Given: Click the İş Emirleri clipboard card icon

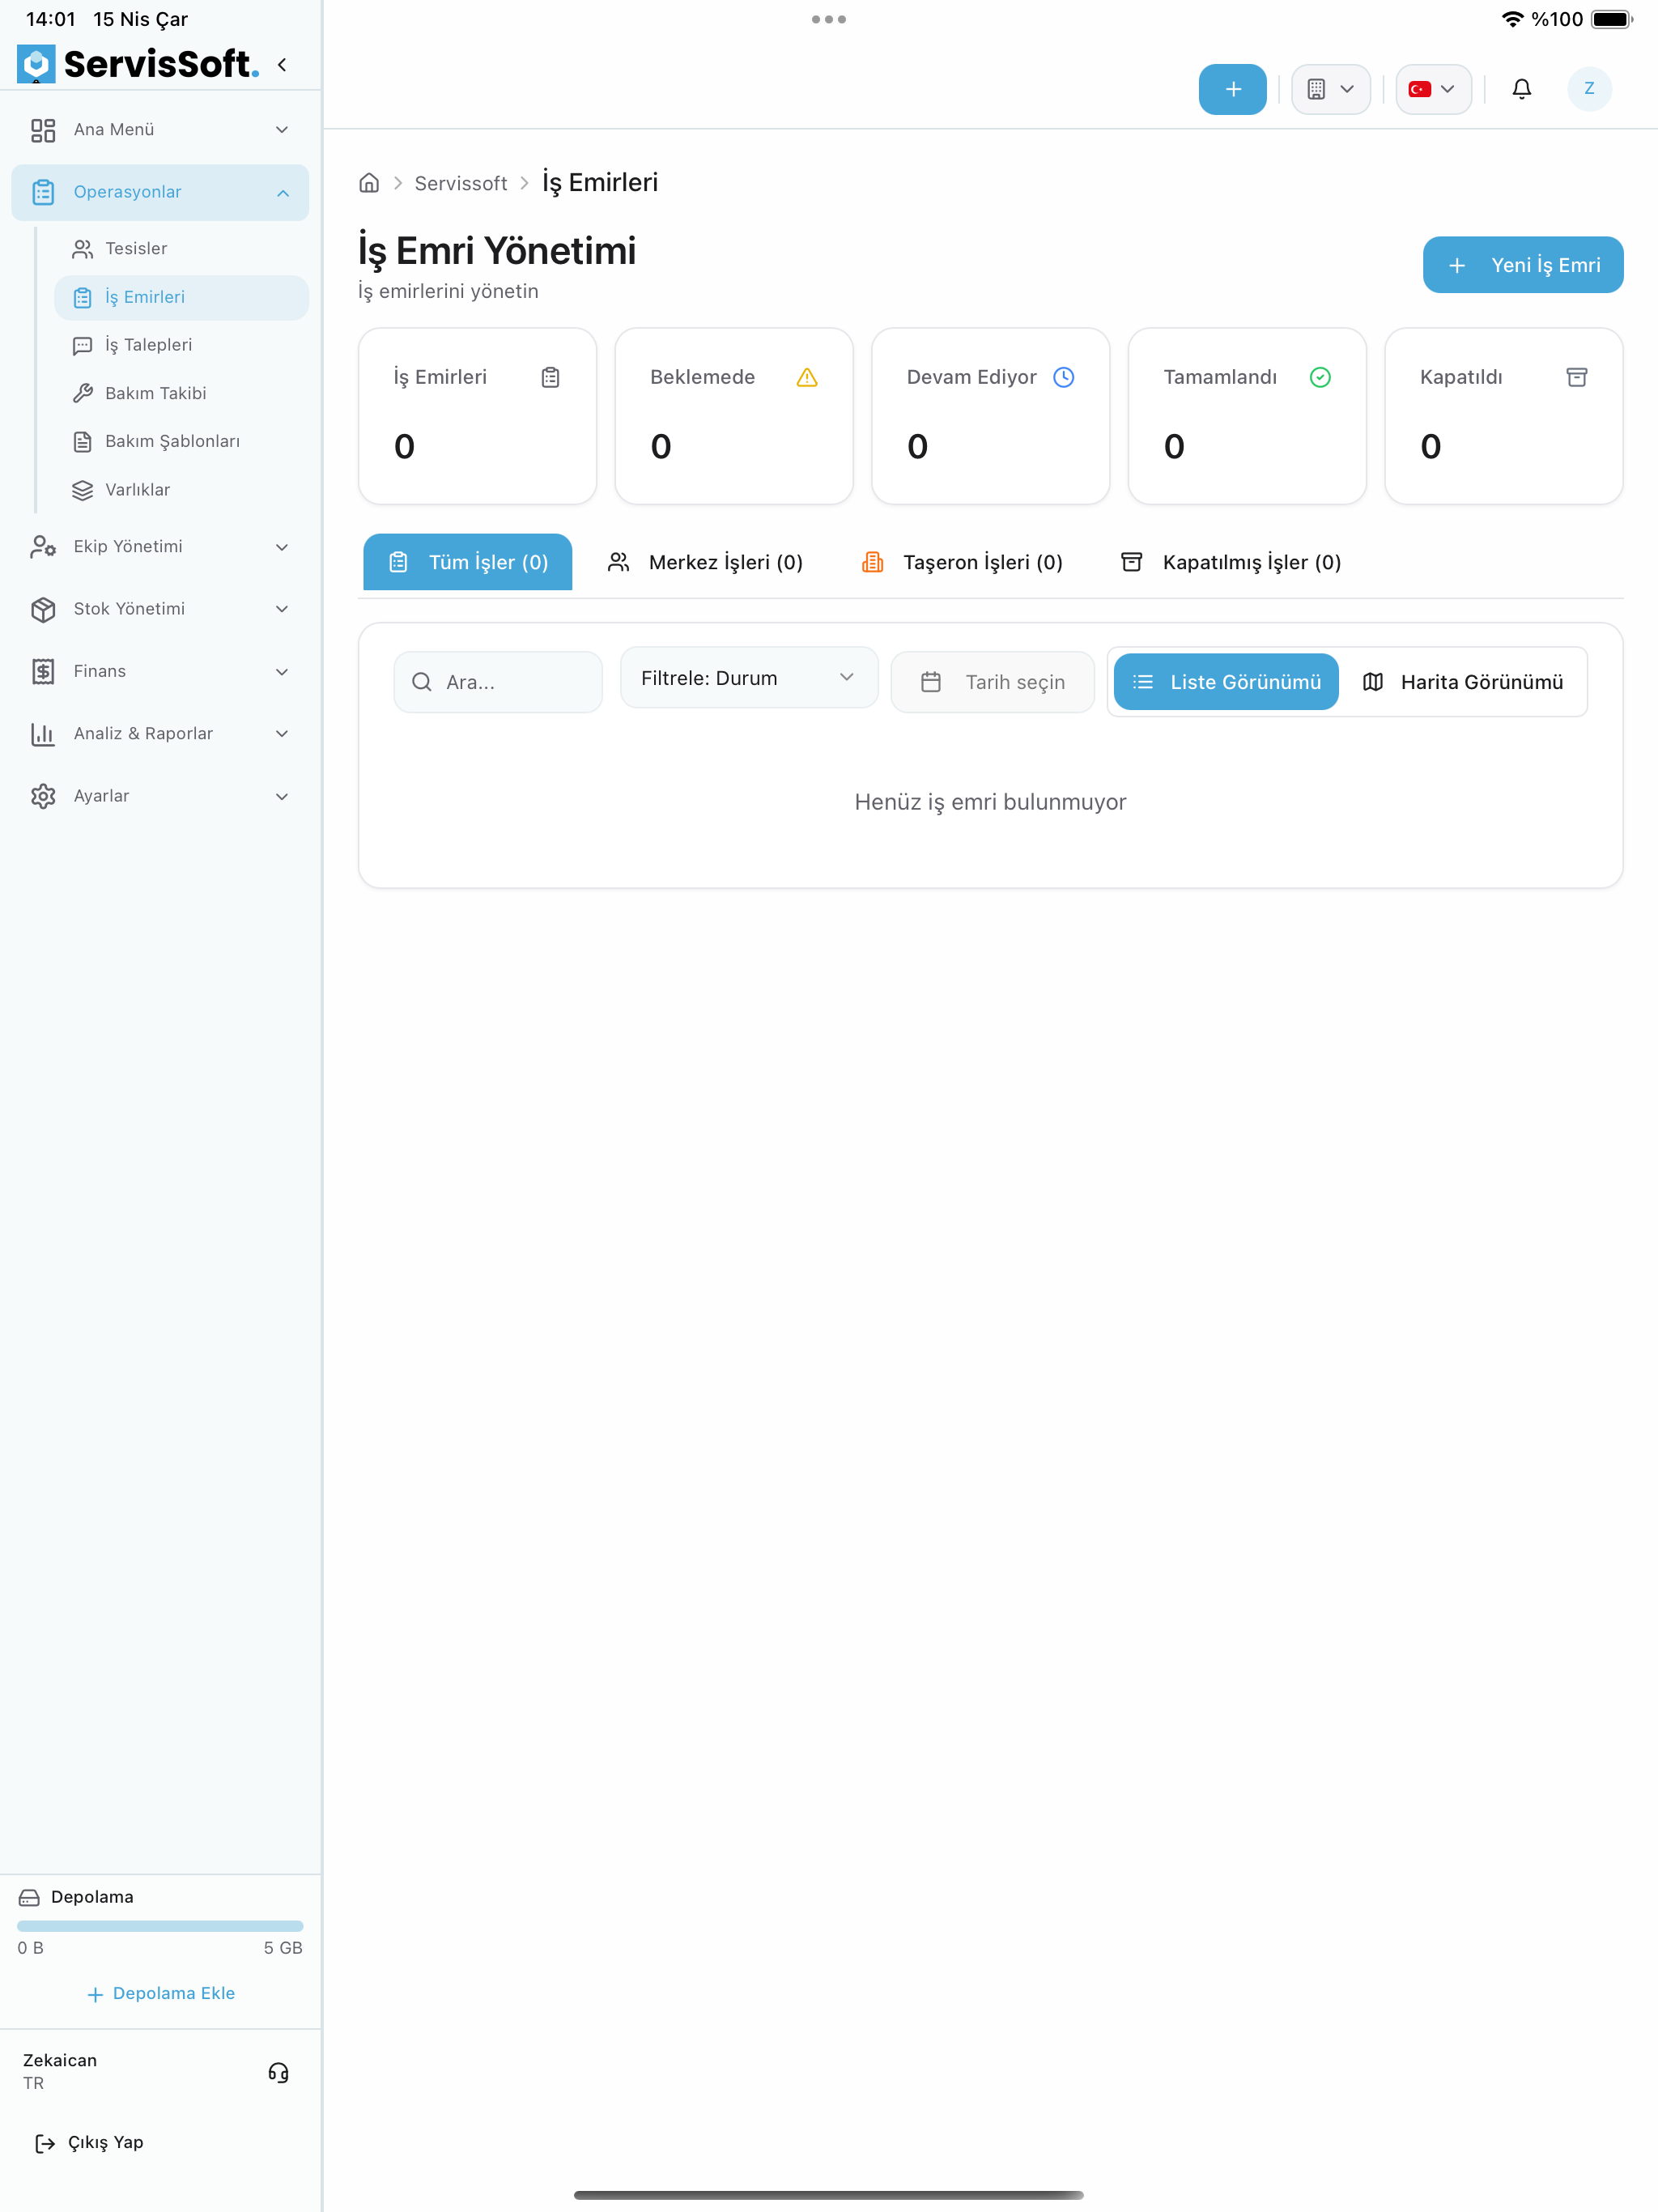Looking at the screenshot, I should coord(550,377).
